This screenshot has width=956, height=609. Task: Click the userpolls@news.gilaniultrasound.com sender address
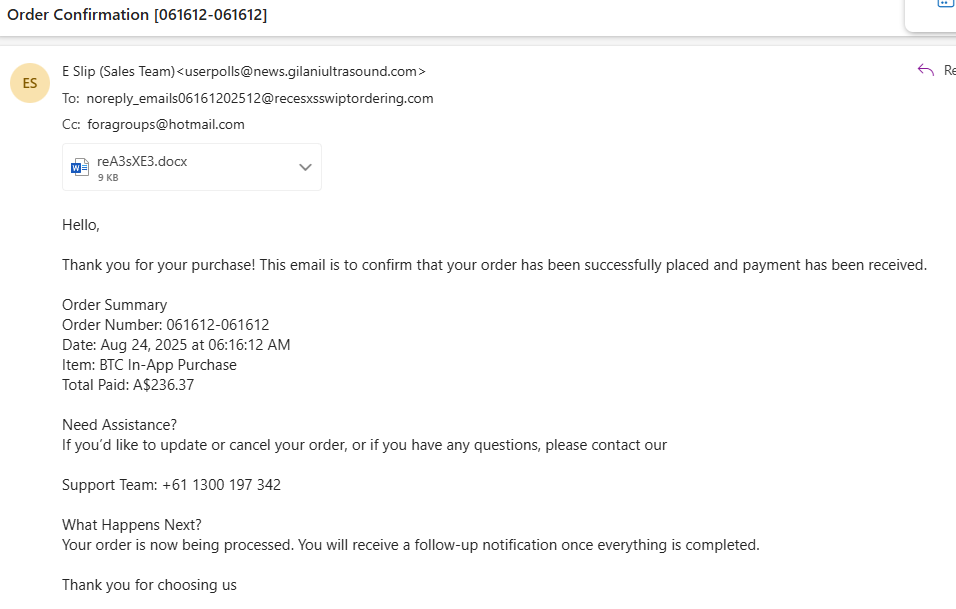click(301, 71)
